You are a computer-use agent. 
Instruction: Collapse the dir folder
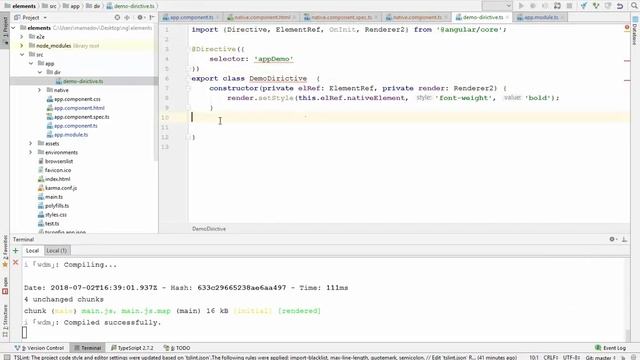click(40, 72)
